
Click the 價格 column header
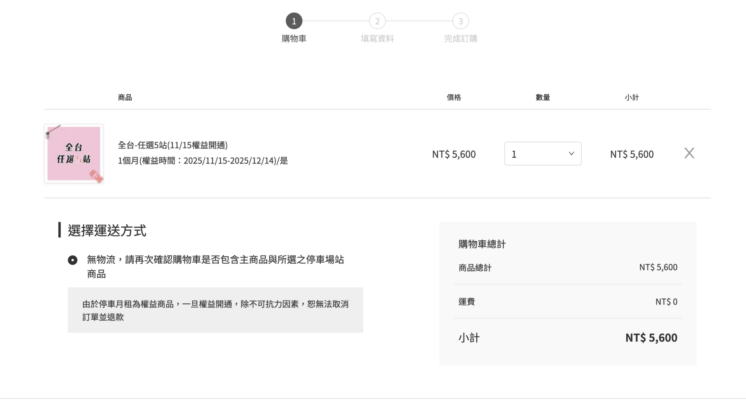tap(453, 97)
